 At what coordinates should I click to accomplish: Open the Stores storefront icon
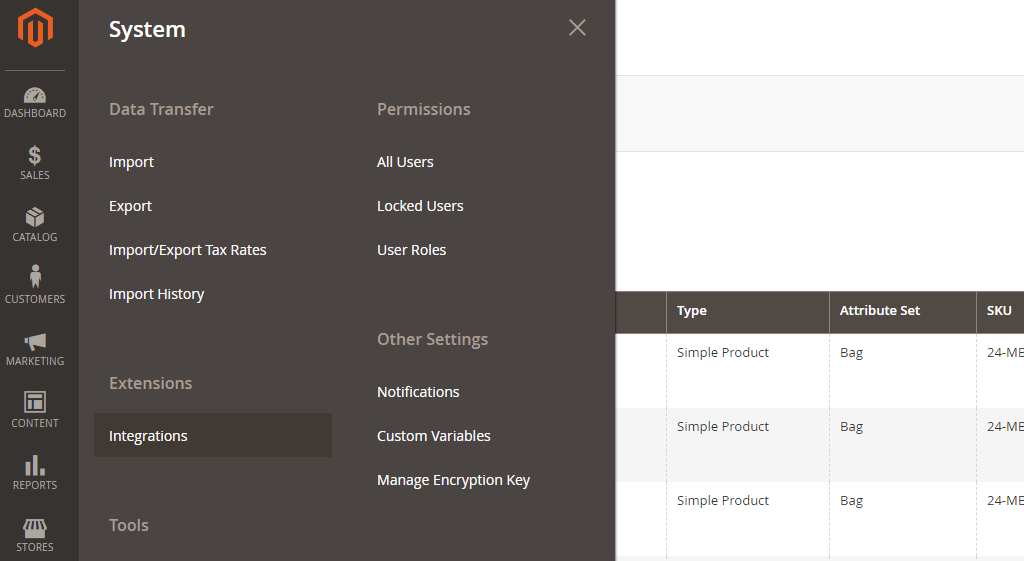[x=35, y=528]
